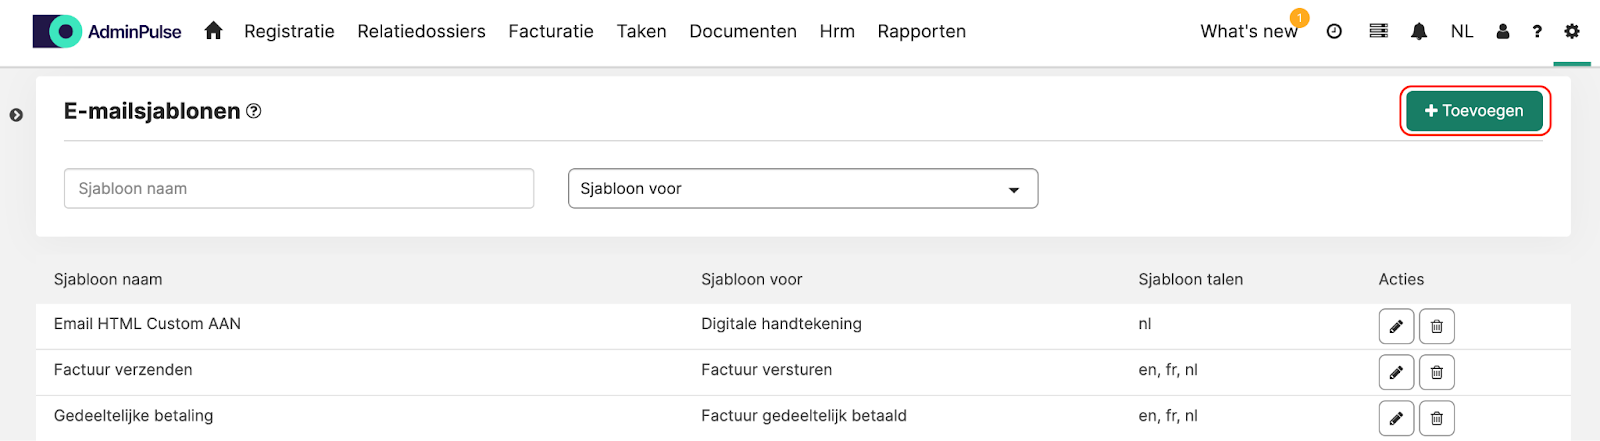The image size is (1600, 441).
Task: Edit the Gedeeltelijke betaling template
Action: 1396,418
